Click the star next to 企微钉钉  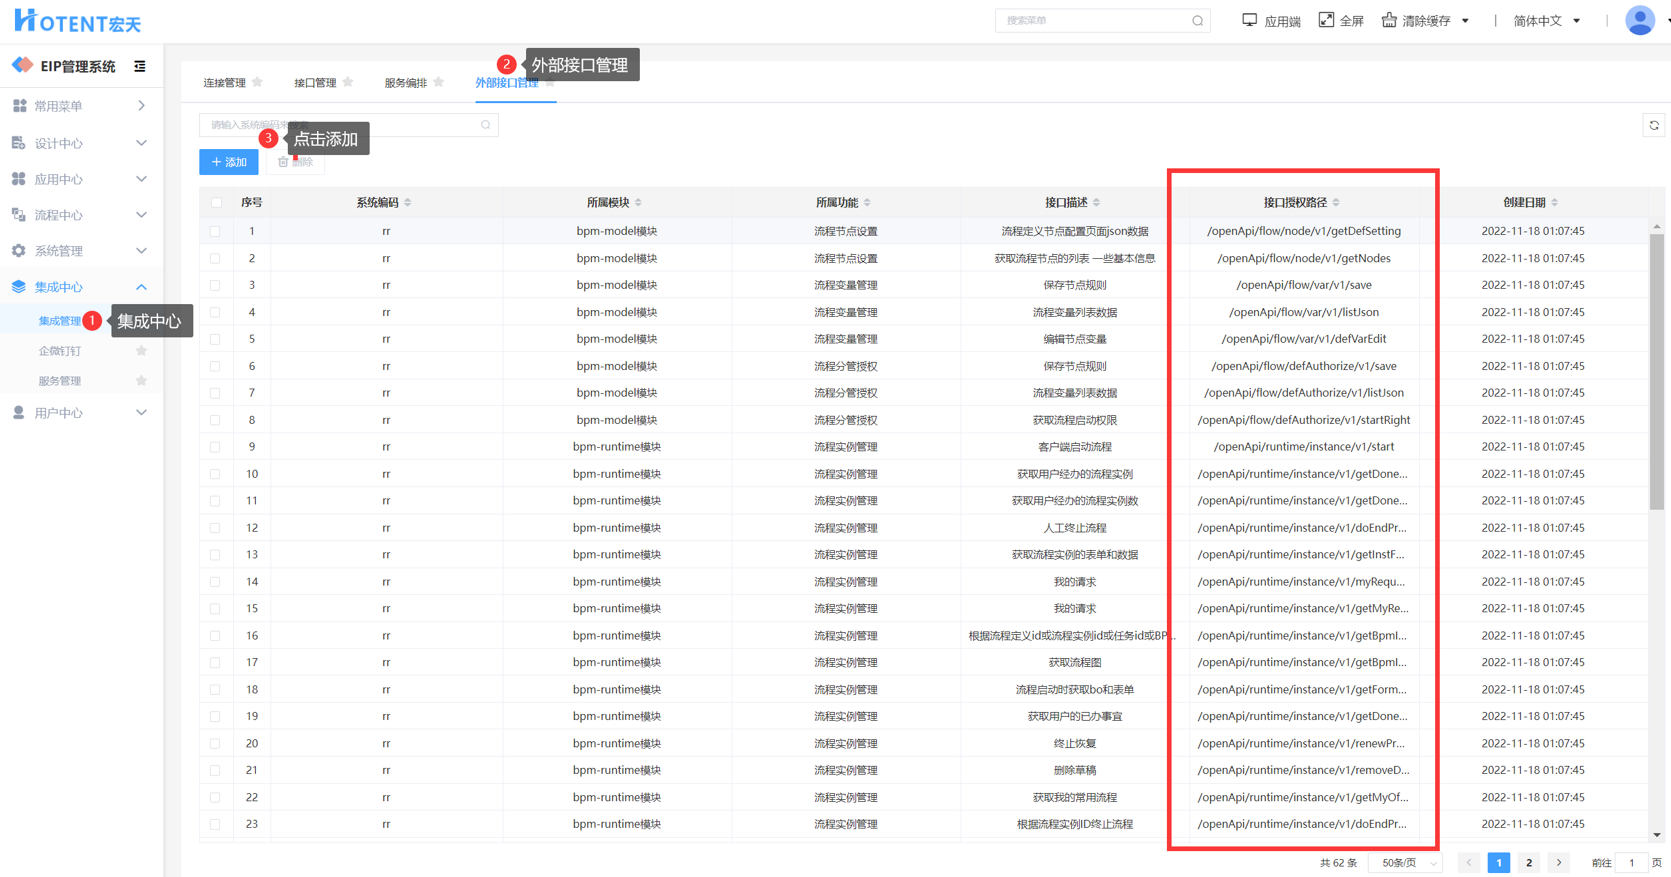click(141, 351)
